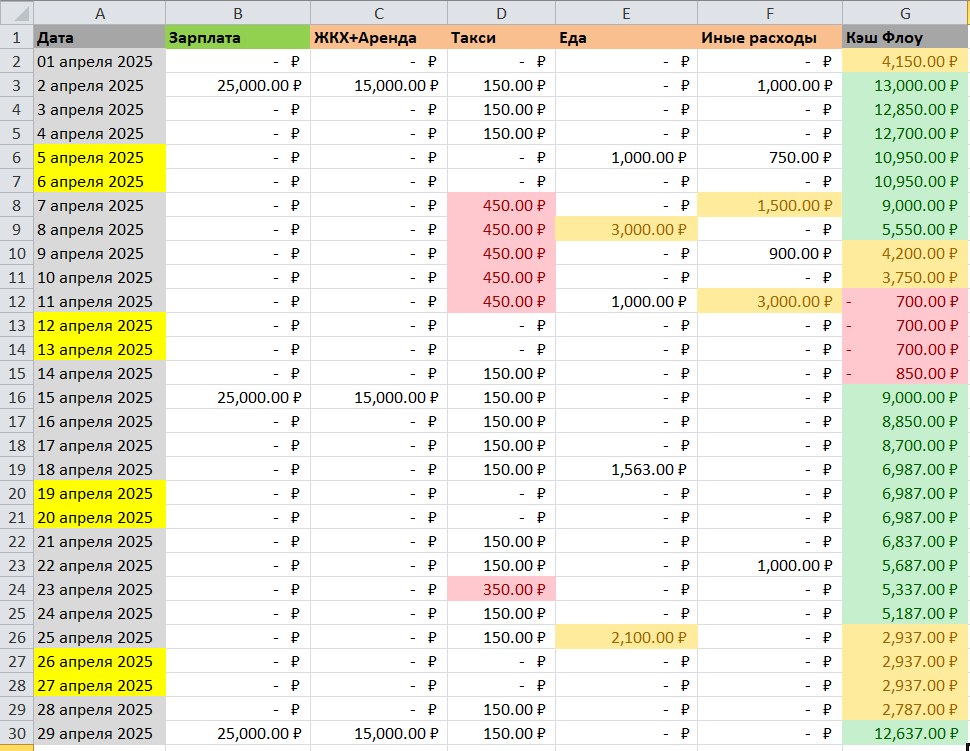Select taxi 450.00 for 11 апреля
The height and width of the screenshot is (751, 970).
(501, 301)
